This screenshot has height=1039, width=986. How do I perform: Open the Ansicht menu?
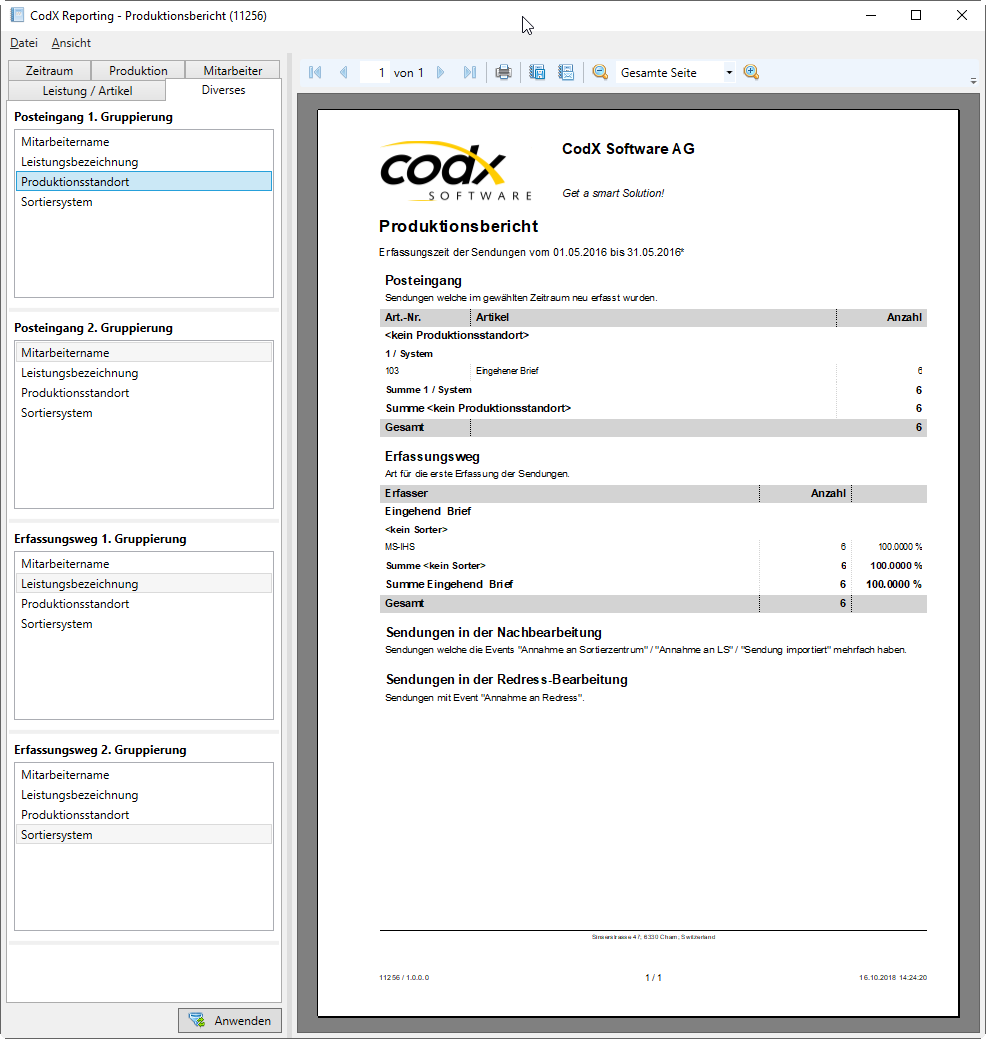pos(71,43)
